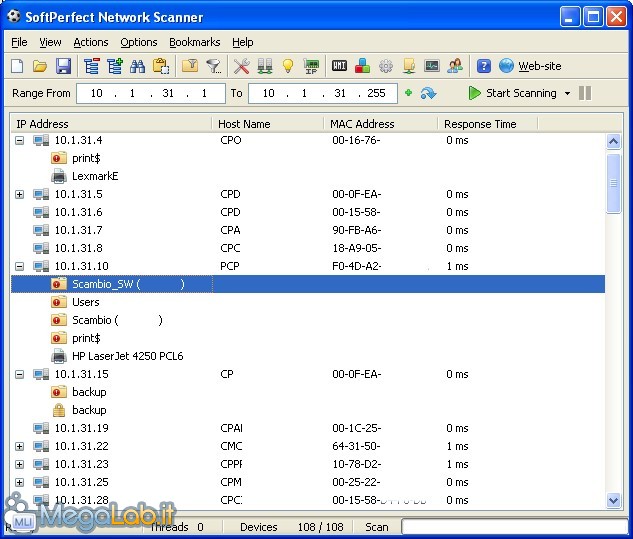Viewport: 633px width, 539px height.
Task: Open file with the folder icon
Action: tap(40, 66)
